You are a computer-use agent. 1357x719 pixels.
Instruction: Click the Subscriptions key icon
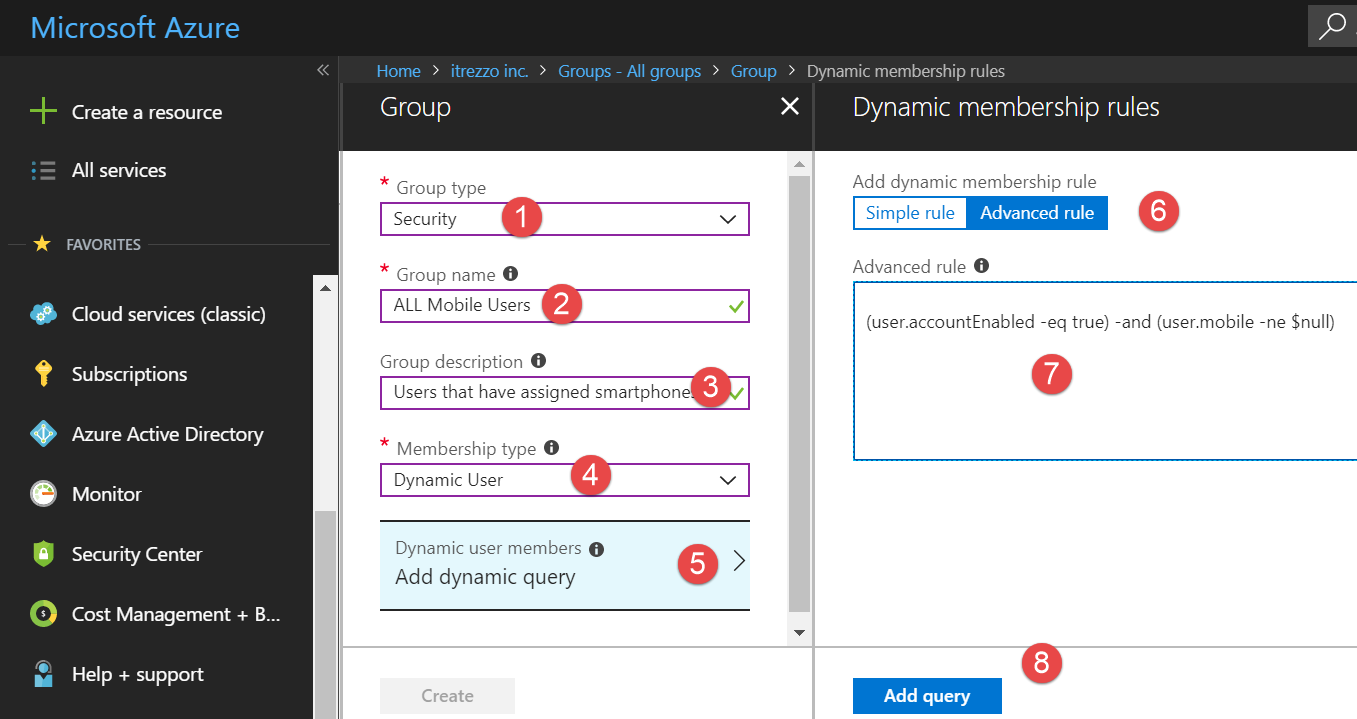point(43,374)
